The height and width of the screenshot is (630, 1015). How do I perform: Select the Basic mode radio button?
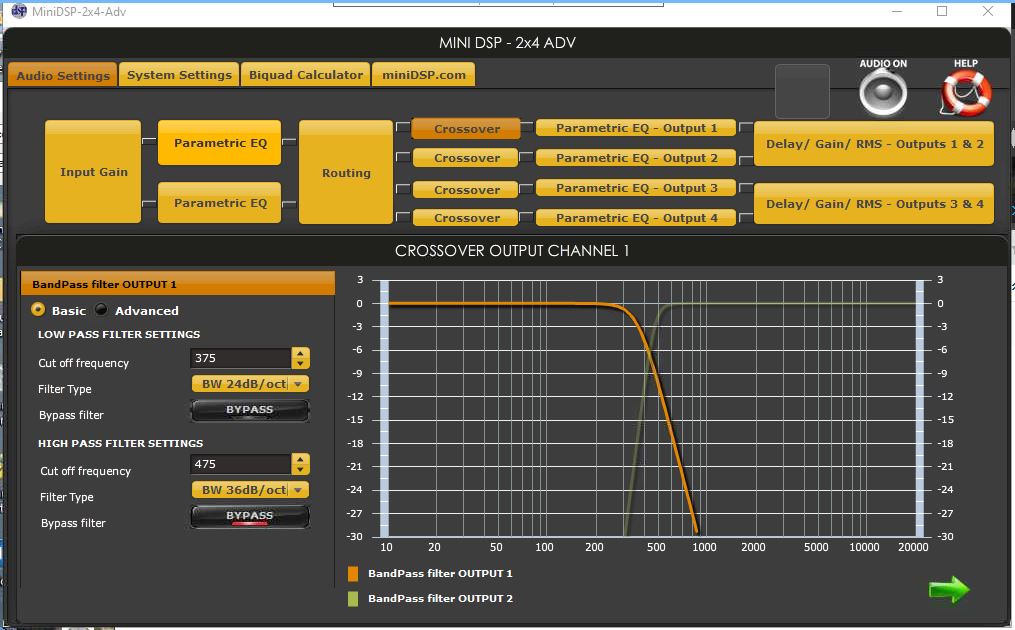pyautogui.click(x=38, y=309)
